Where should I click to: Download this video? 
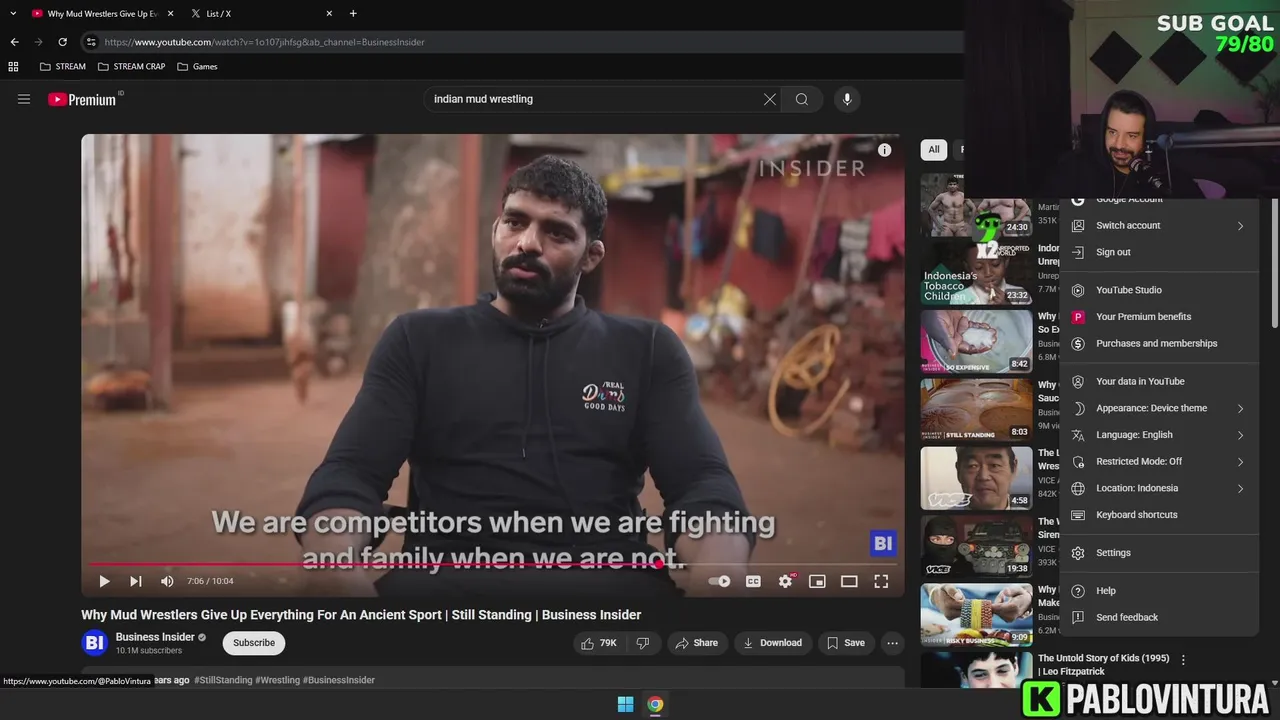[x=772, y=643]
